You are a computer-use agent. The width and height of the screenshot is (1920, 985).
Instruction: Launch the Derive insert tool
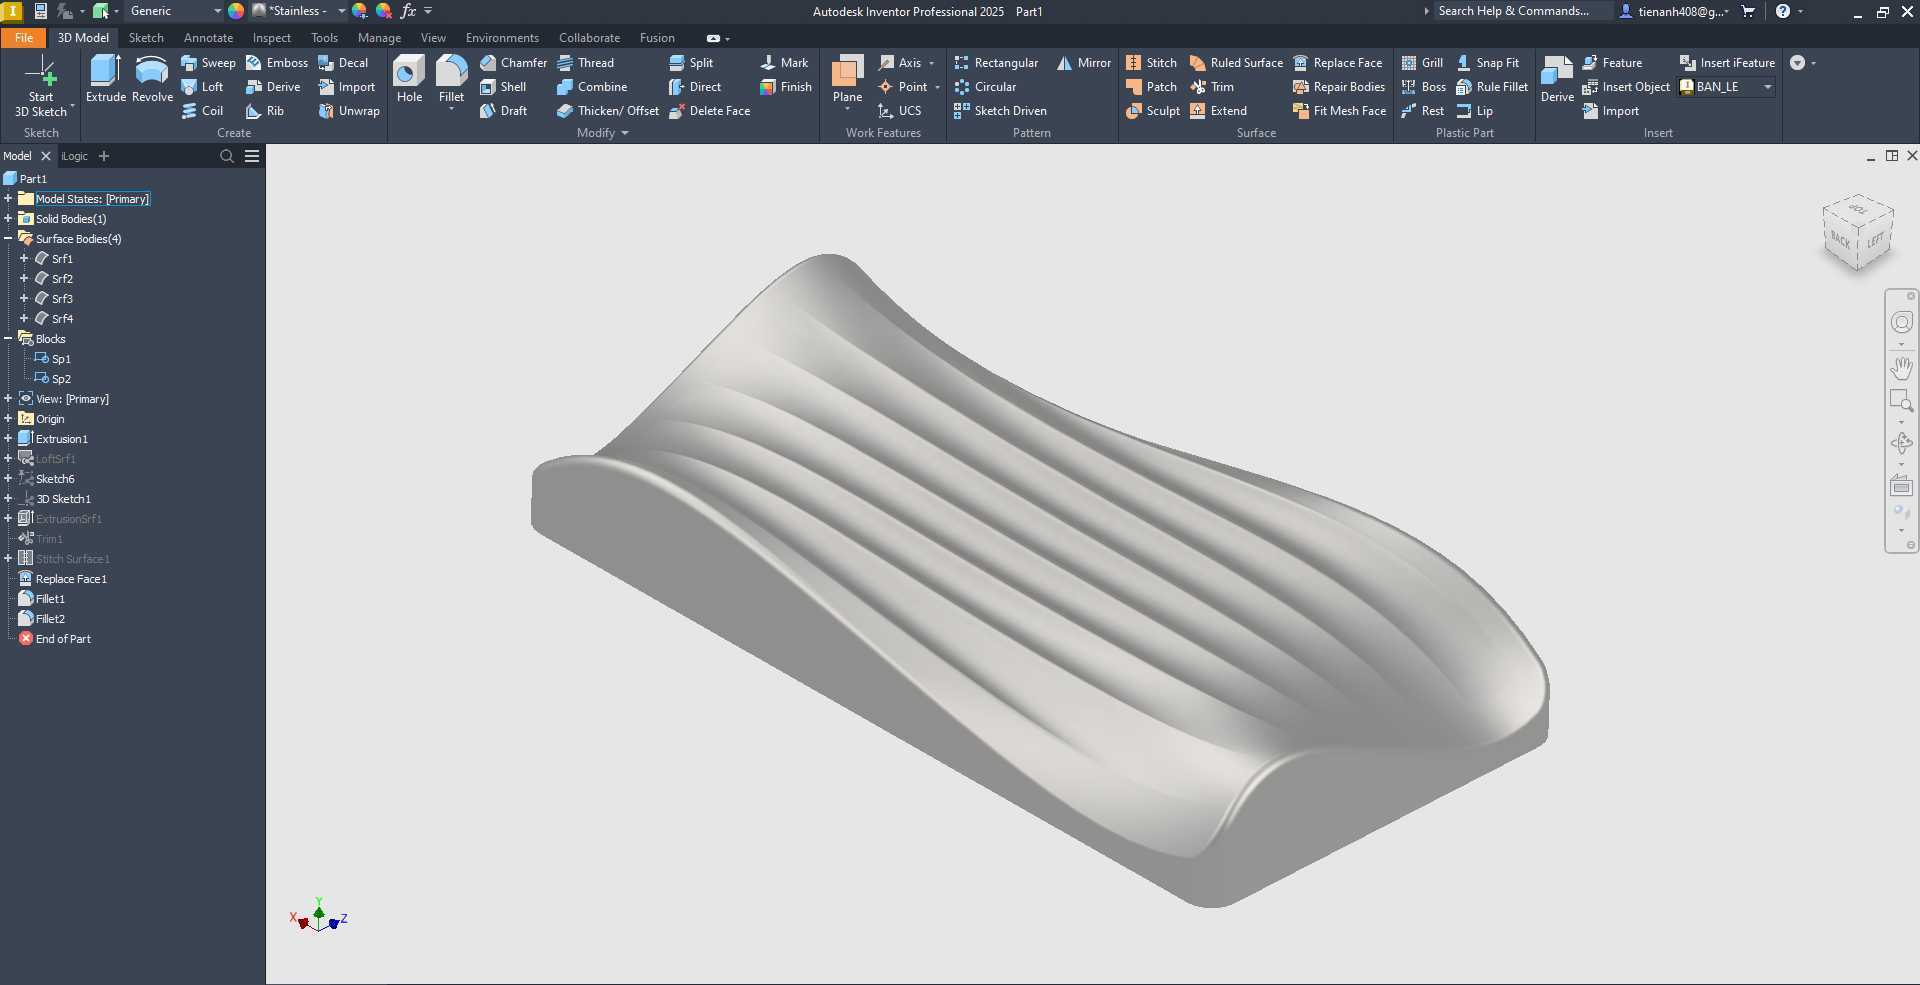point(1557,79)
